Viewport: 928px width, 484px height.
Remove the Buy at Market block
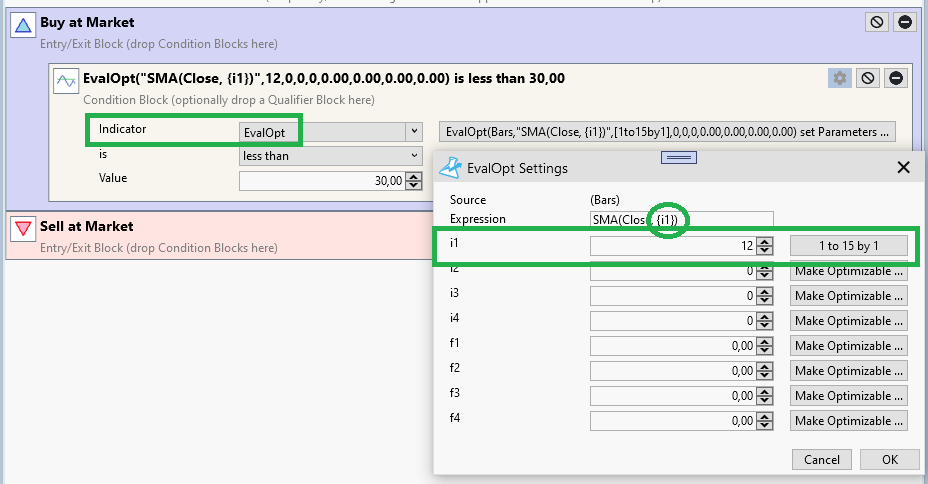tap(905, 22)
